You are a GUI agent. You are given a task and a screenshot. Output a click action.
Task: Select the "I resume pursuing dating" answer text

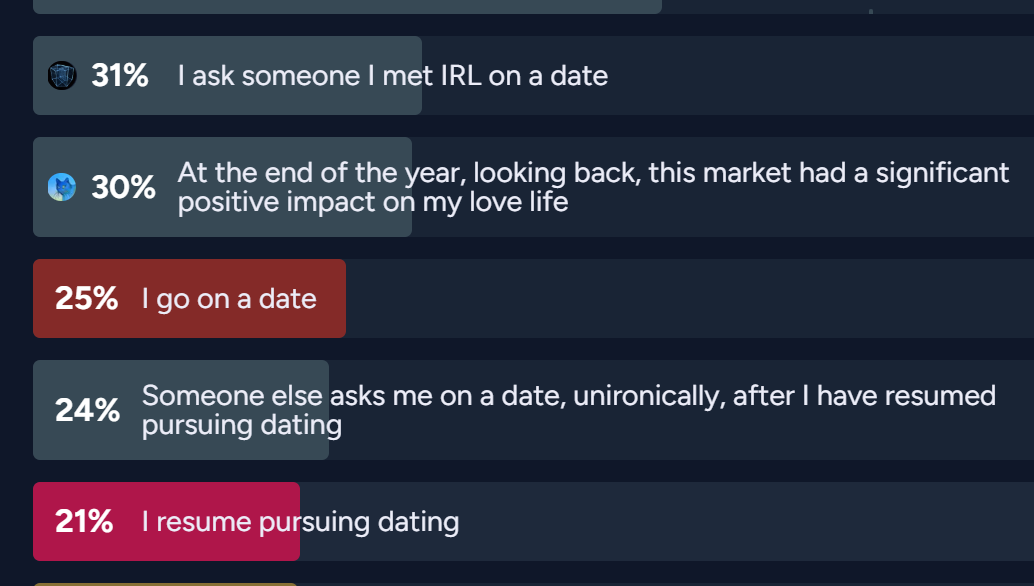(300, 521)
